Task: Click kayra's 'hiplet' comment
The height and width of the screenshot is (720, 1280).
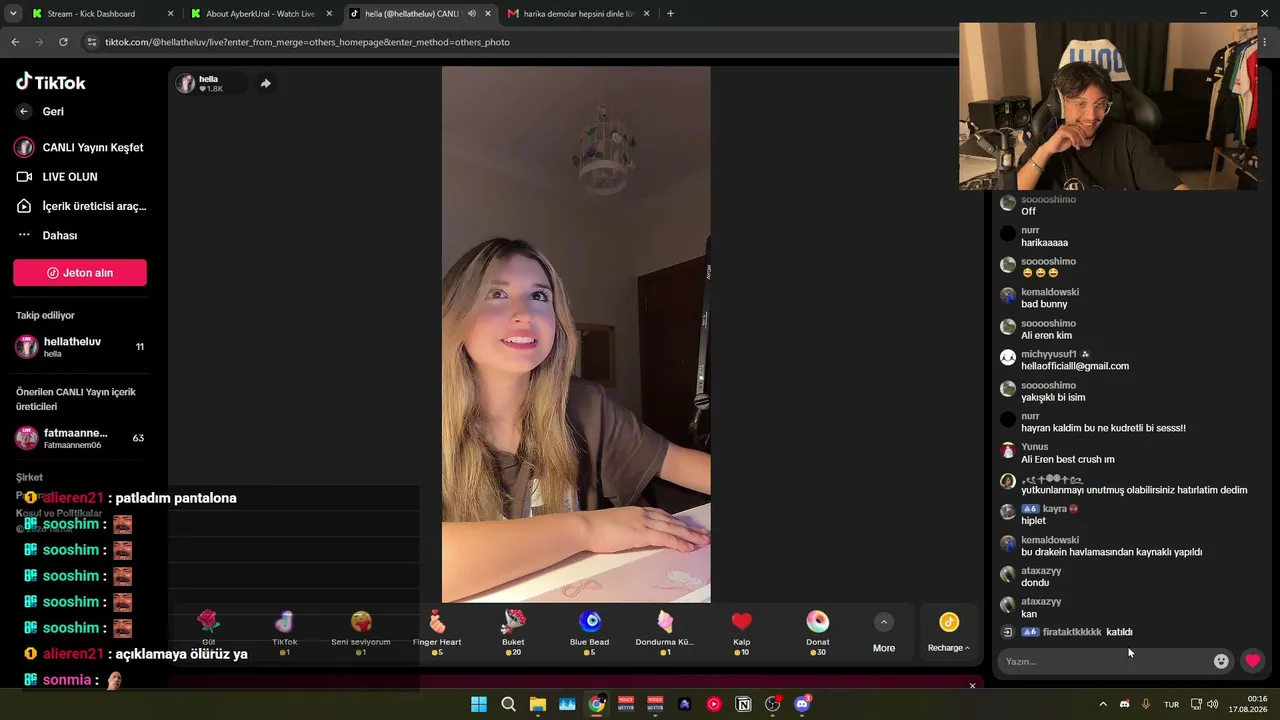Action: (x=1033, y=521)
